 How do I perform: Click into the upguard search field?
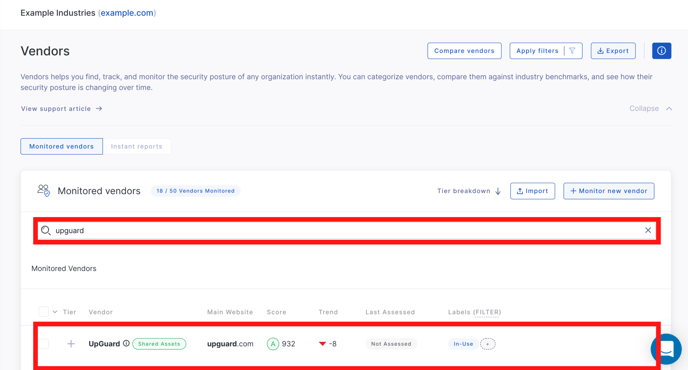point(347,230)
